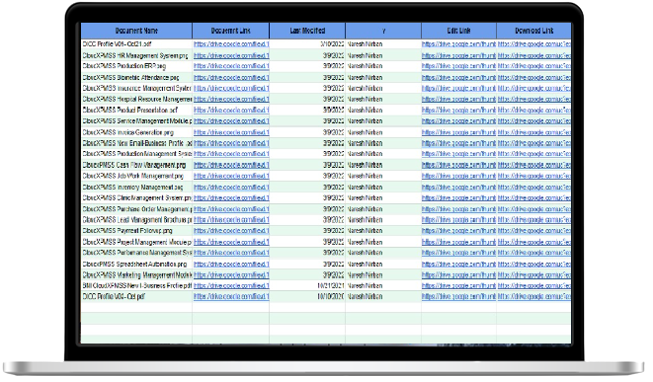Open document link for Hospital Resource Management row

point(231,99)
